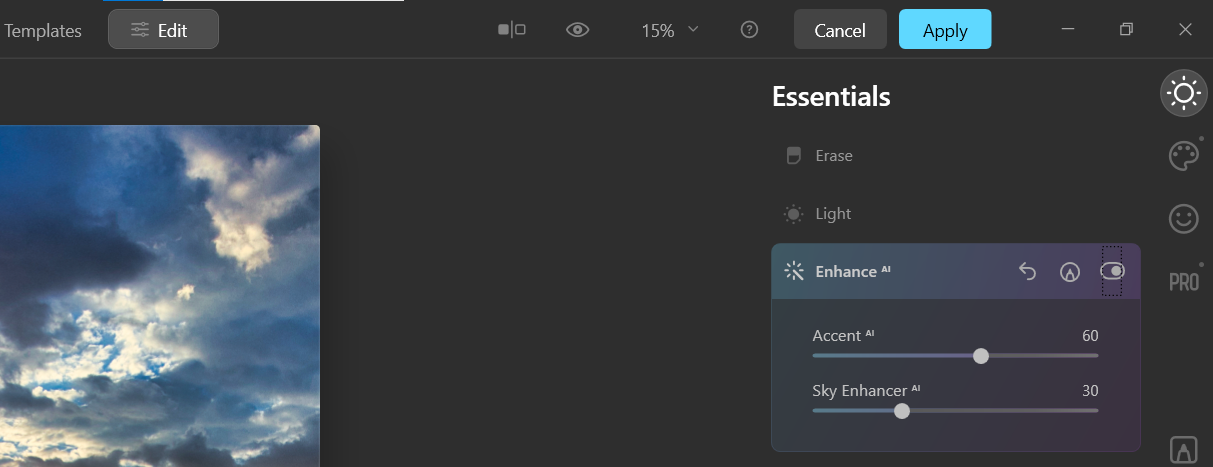Reset the Enhance AI adjustments arrow
The height and width of the screenshot is (467, 1213).
(1027, 271)
